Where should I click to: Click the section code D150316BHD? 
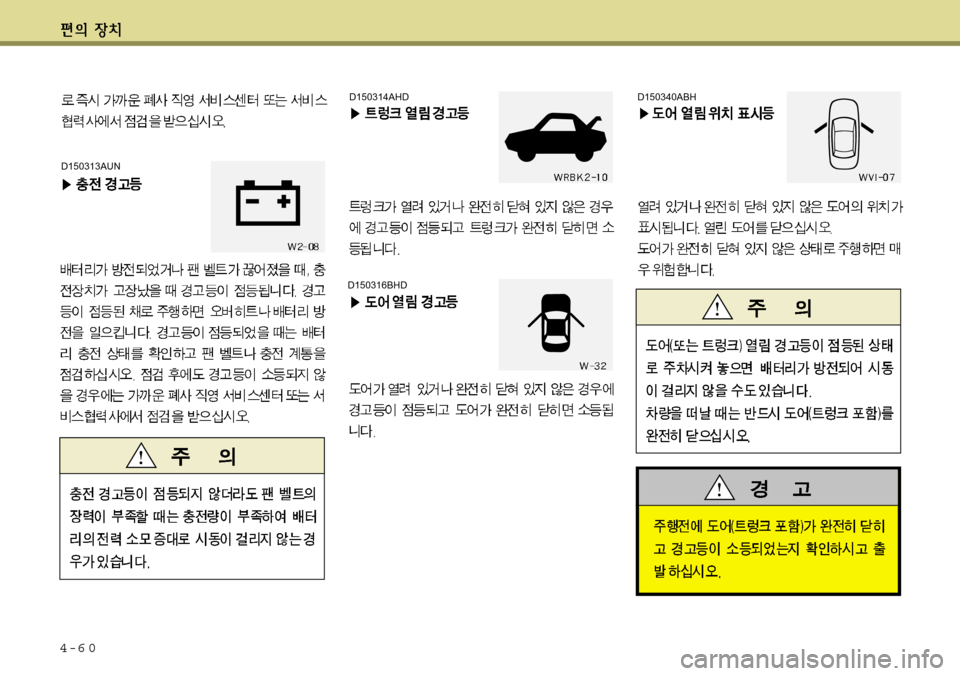point(378,285)
